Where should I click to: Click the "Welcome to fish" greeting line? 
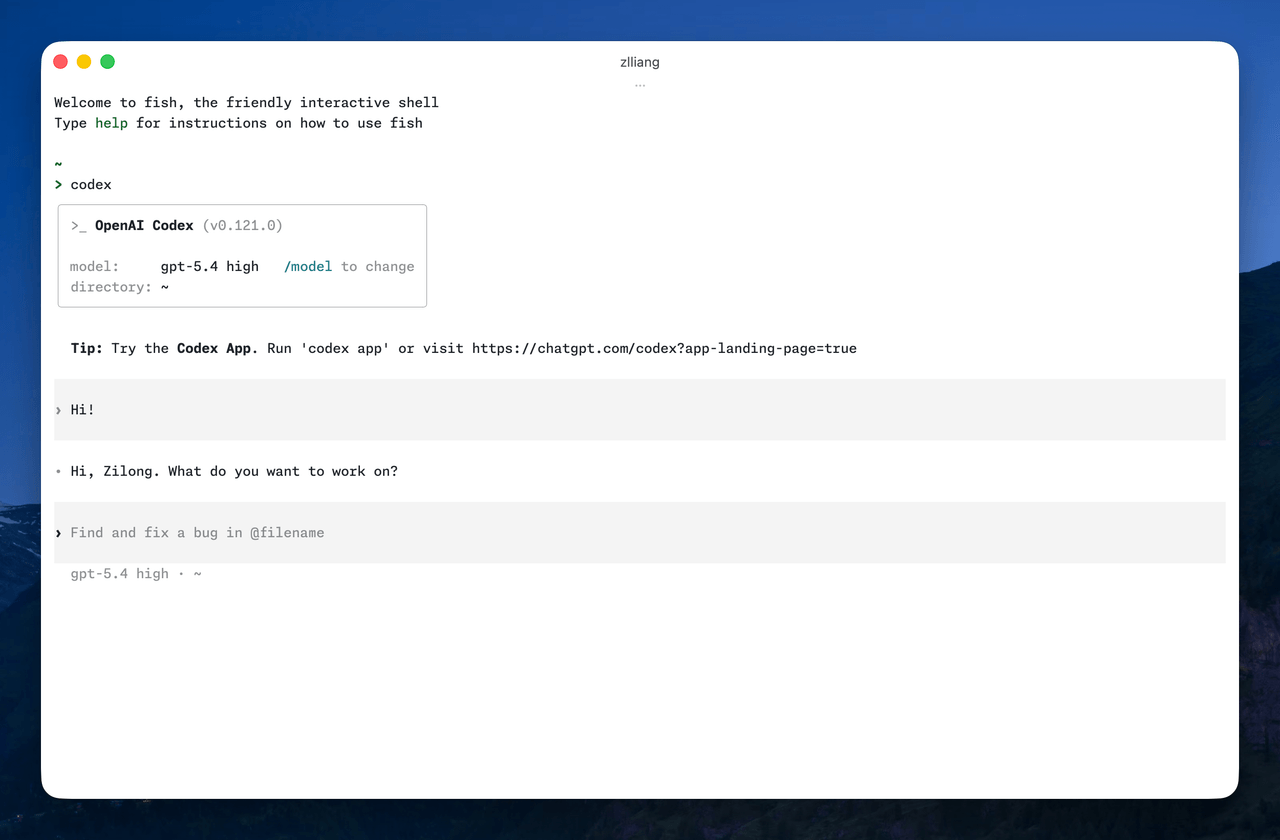(x=246, y=103)
